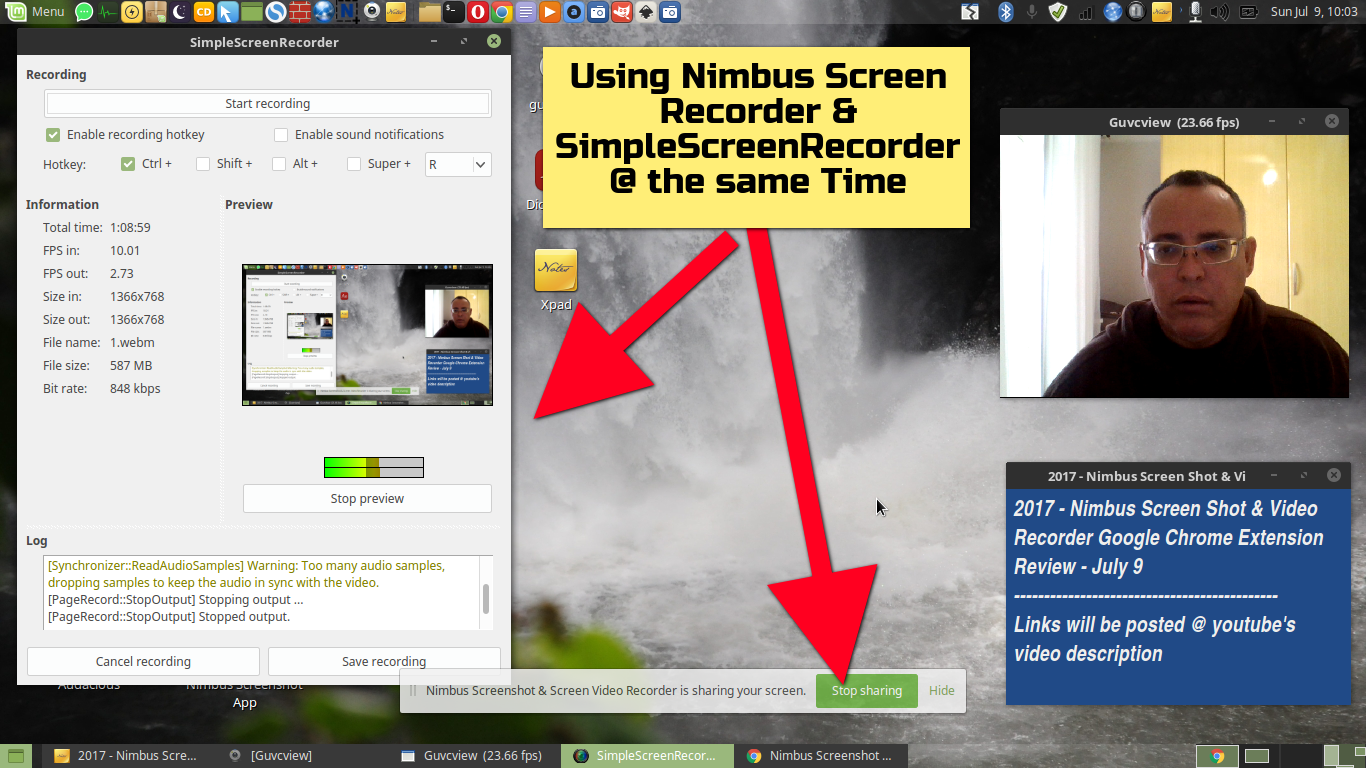Toggle the Super + hotkey modifier checkbox

coord(354,163)
